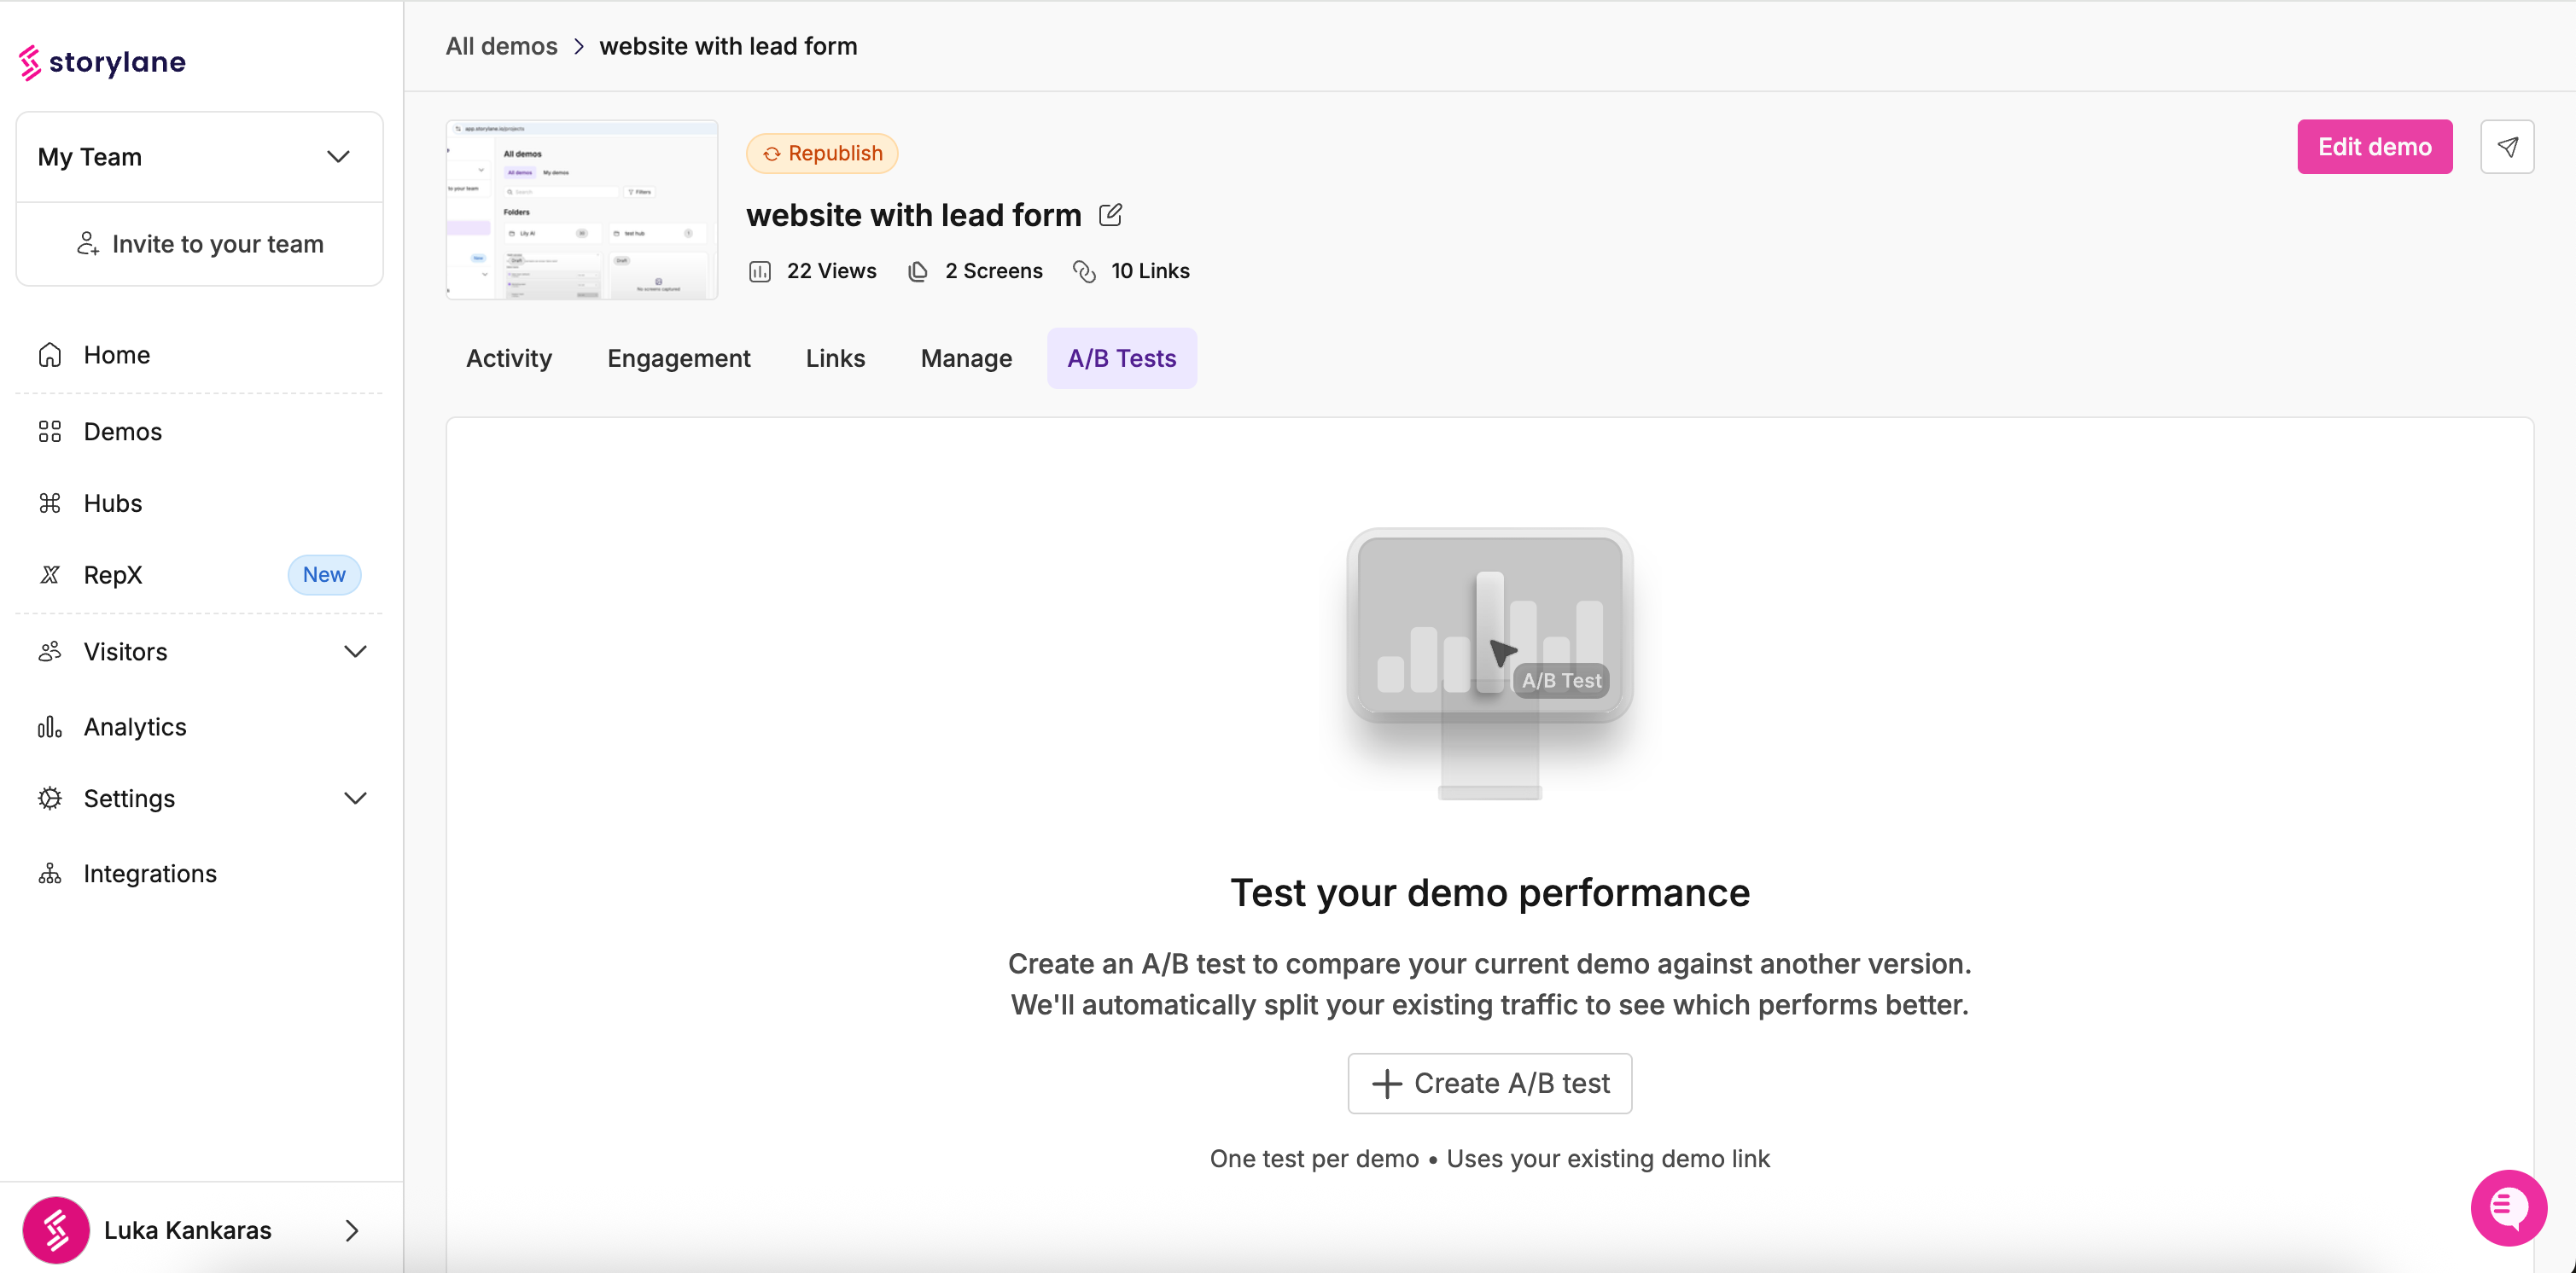This screenshot has height=1273, width=2576.
Task: Go to Analytics in sidebar
Action: tap(134, 727)
